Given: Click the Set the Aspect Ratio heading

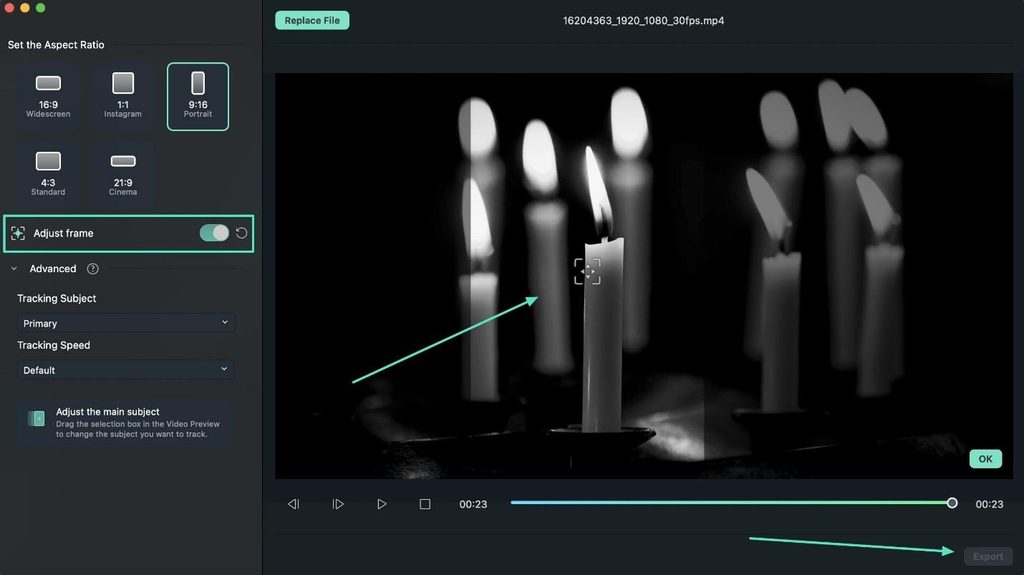Looking at the screenshot, I should [56, 45].
